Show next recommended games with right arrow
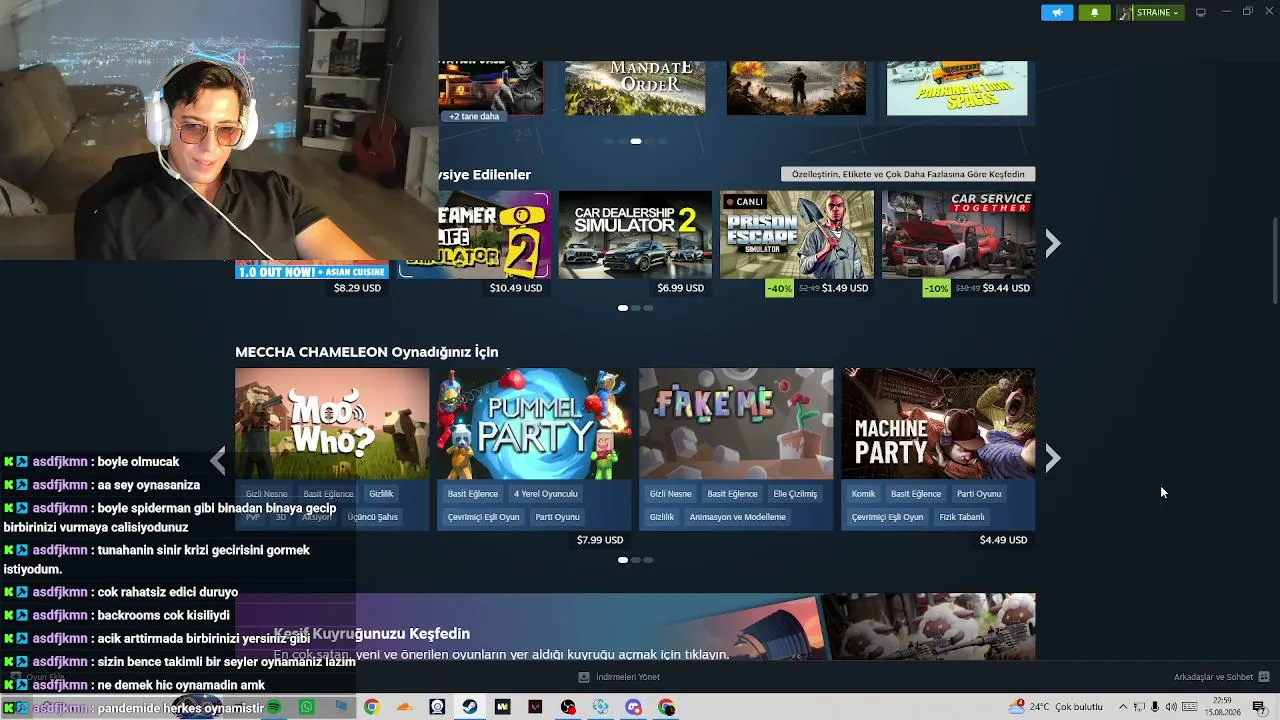 coord(1052,243)
